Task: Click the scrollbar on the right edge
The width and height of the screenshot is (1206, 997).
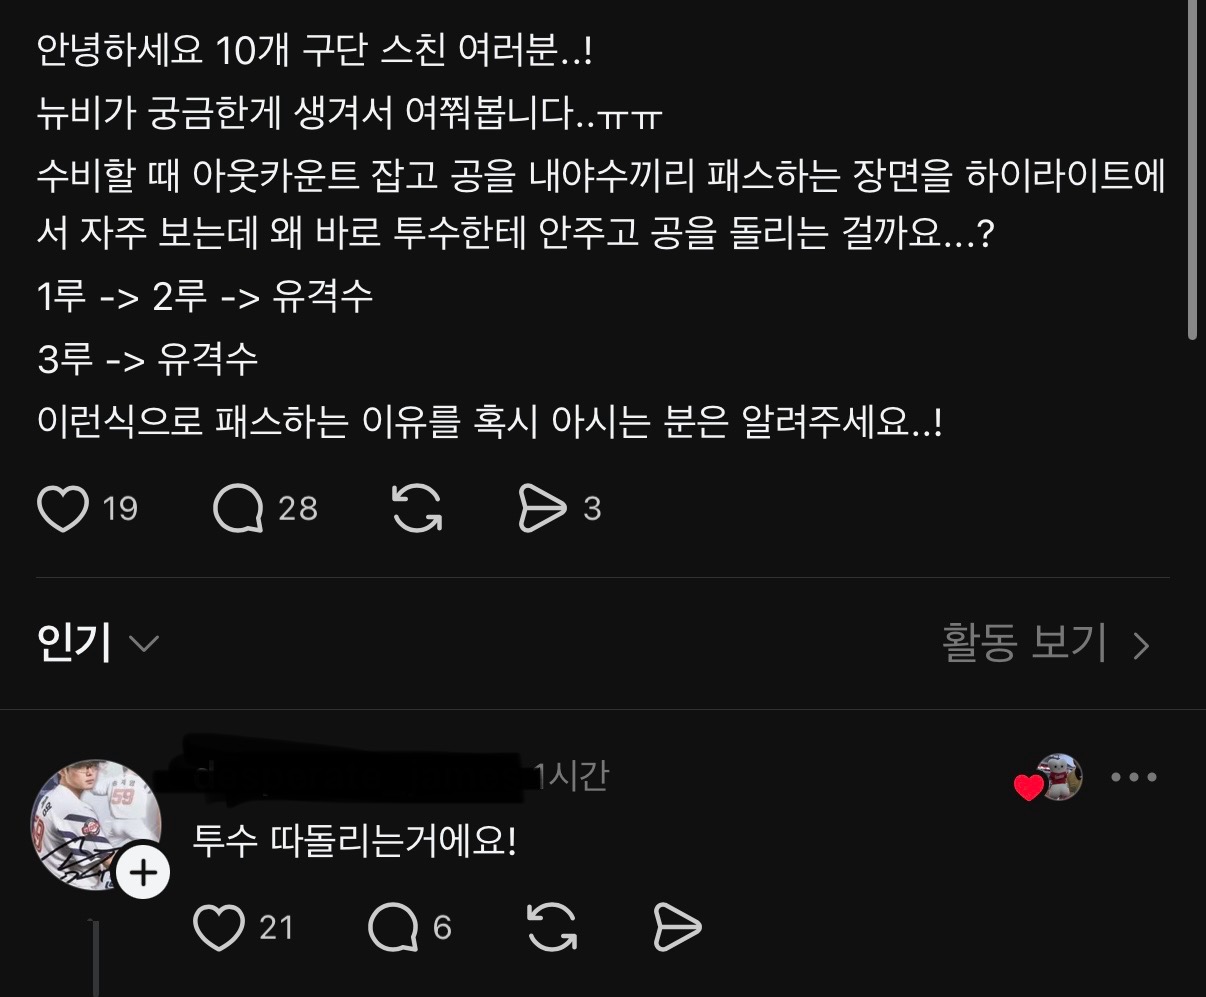Action: click(1192, 170)
